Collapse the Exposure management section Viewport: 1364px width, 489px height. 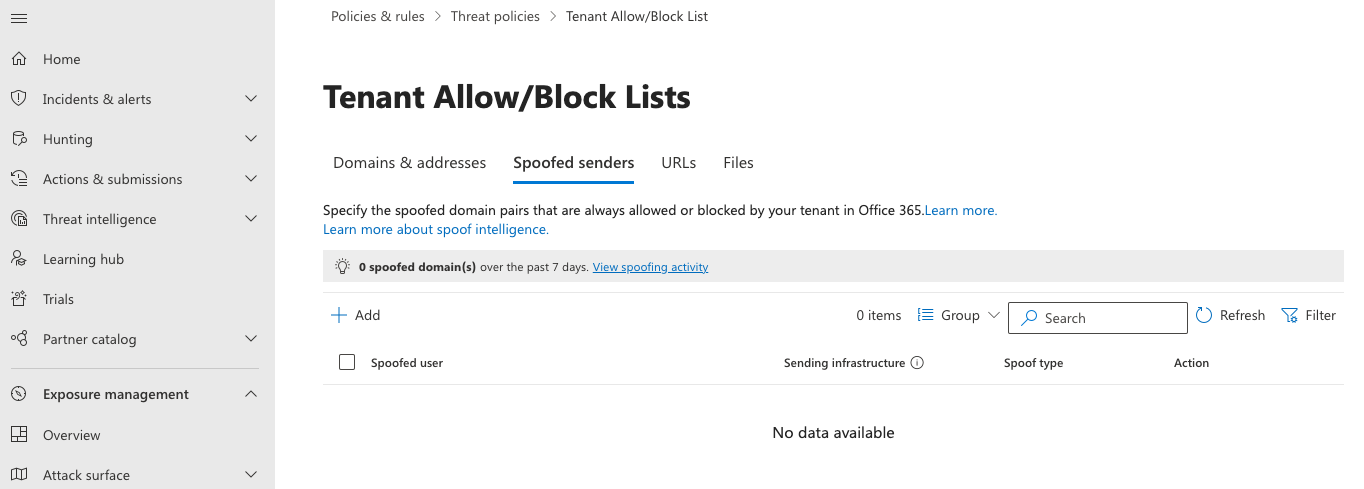click(251, 394)
